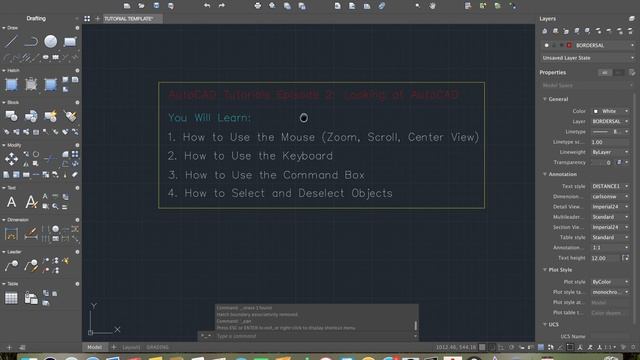The height and width of the screenshot is (360, 640).
Task: Select the Rectangle drawing tool
Action: click(x=70, y=41)
